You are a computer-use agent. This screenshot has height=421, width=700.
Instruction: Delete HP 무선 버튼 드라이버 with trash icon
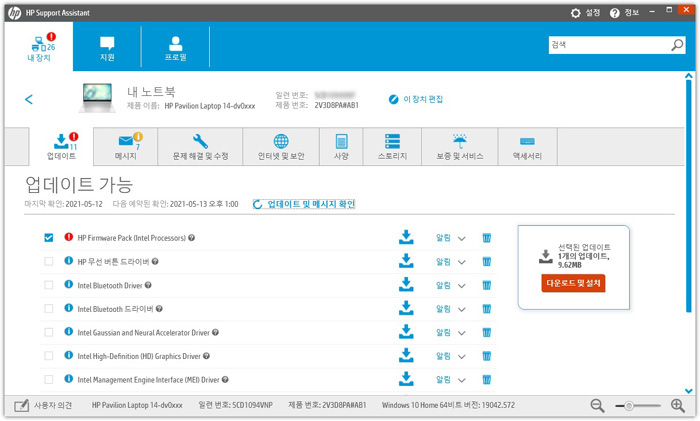coord(487,262)
